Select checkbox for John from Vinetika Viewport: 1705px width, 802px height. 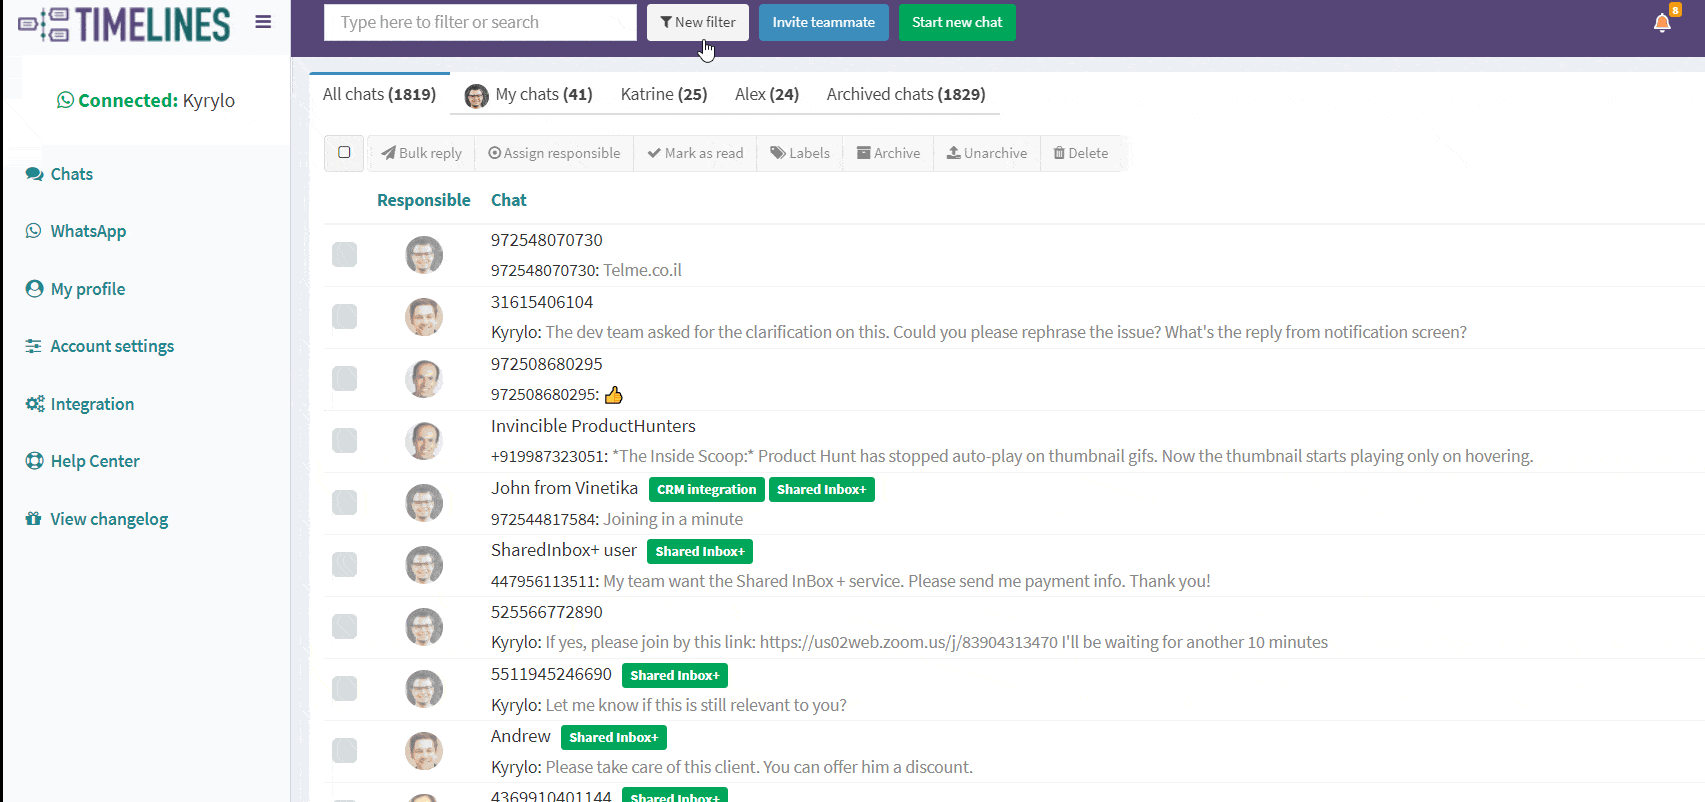tap(344, 503)
